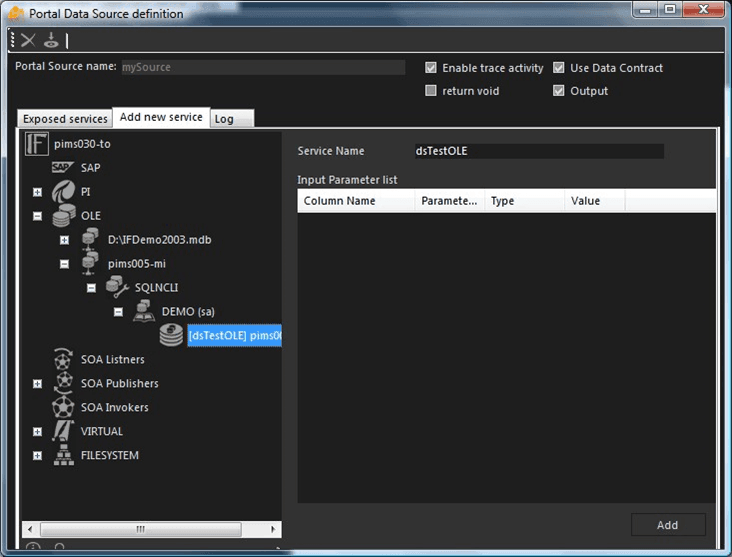The image size is (732, 557).
Task: Click the tree horizontal scrollbar thumb
Action: [x=141, y=529]
